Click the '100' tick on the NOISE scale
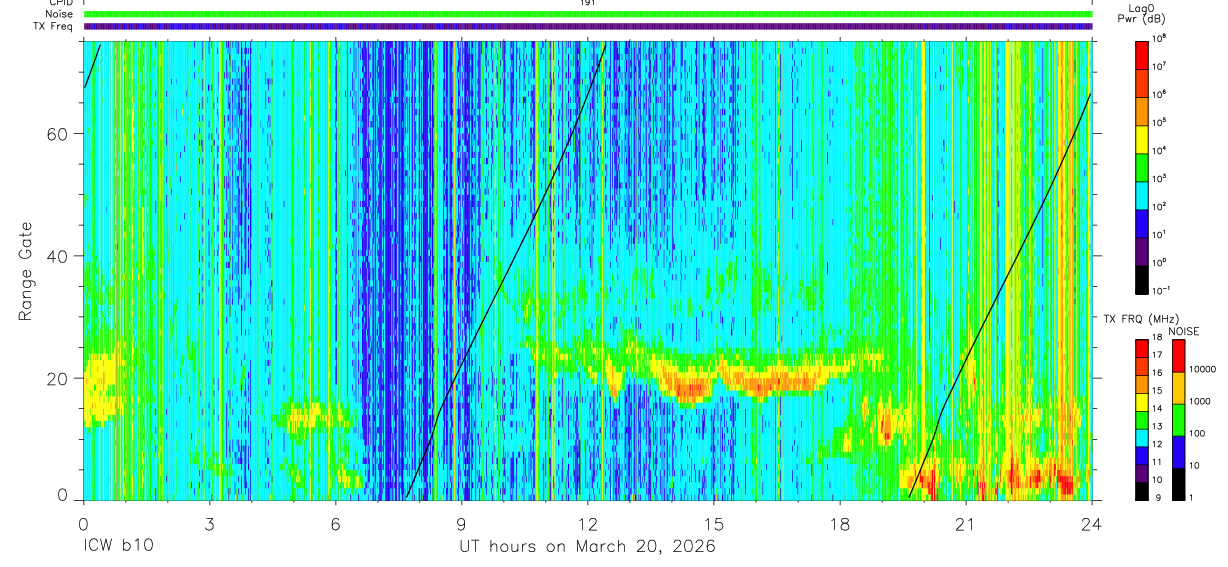Image resolution: width=1228 pixels, height=567 pixels. click(1195, 433)
